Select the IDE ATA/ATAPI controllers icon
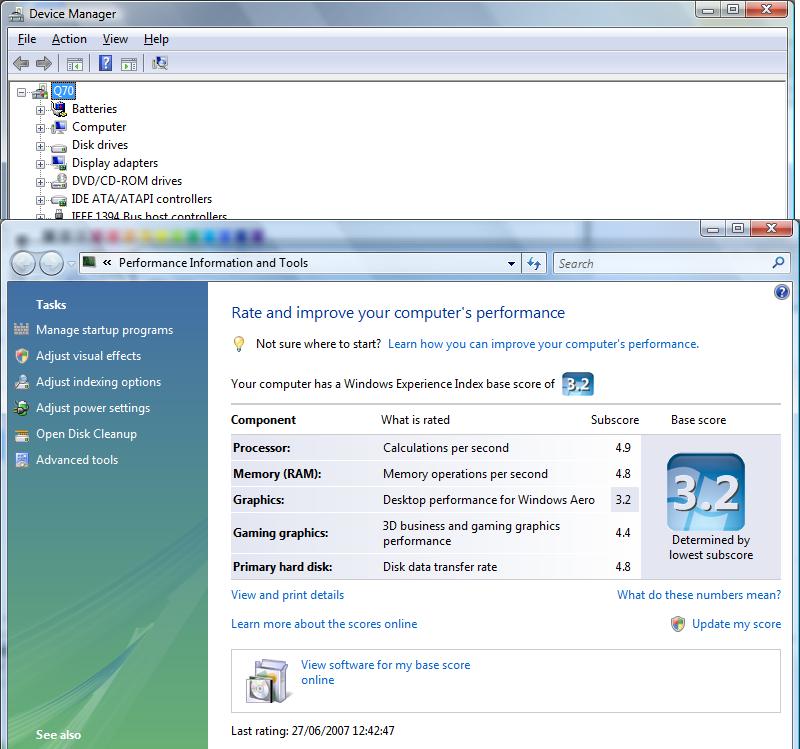800x749 pixels. [x=59, y=199]
